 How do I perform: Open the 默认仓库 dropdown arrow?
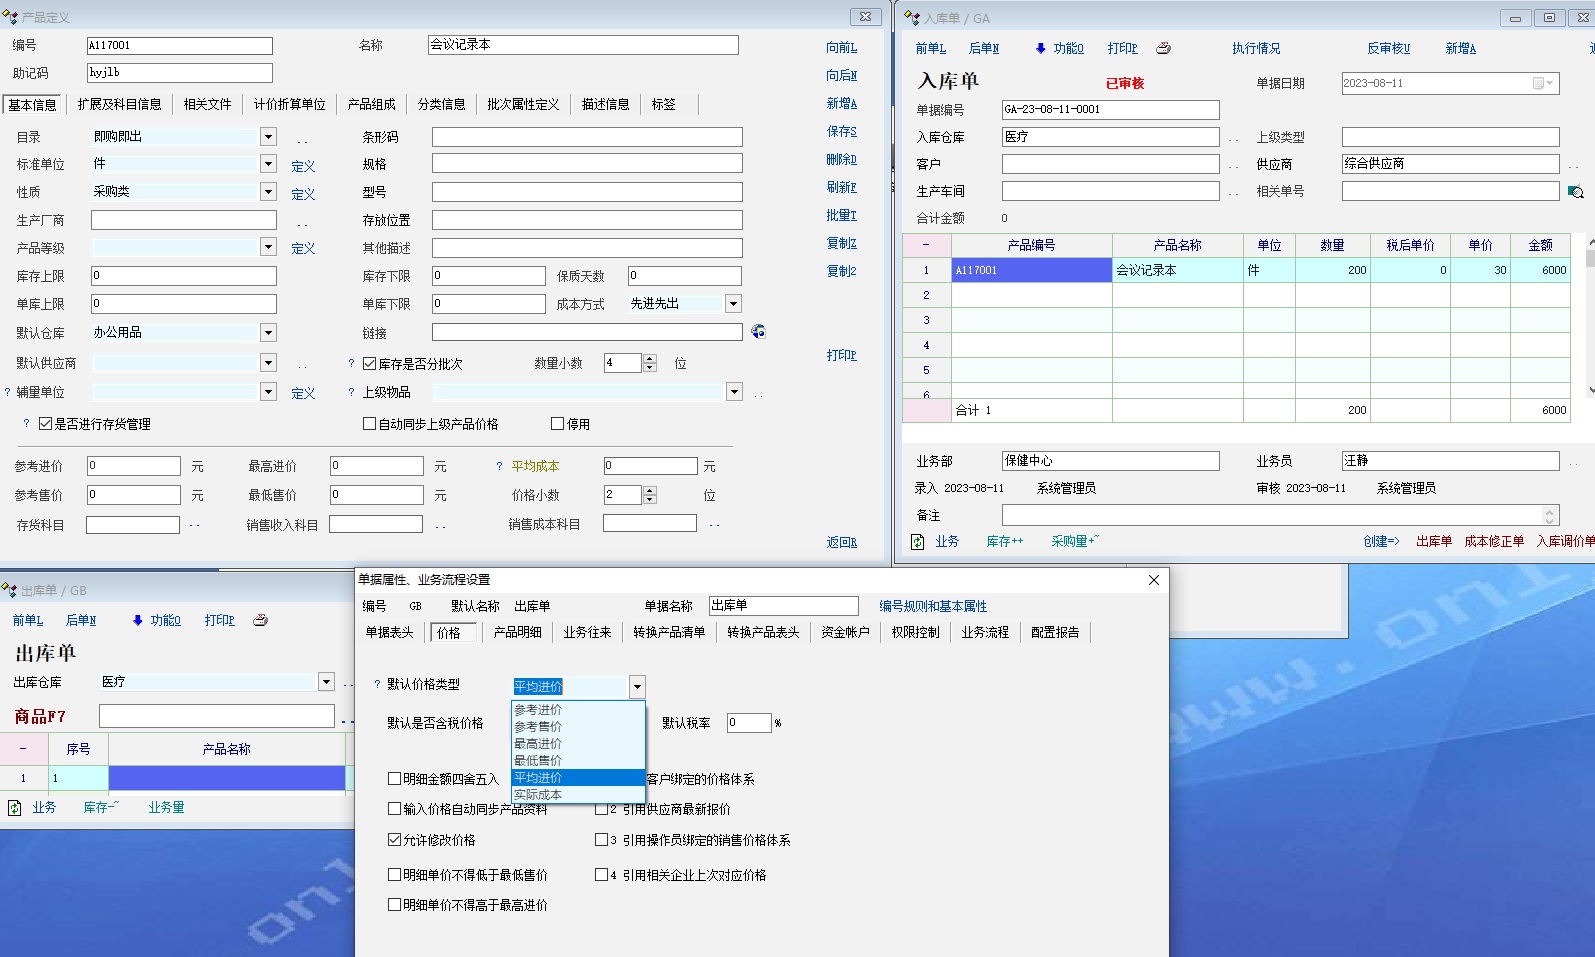pyautogui.click(x=268, y=332)
